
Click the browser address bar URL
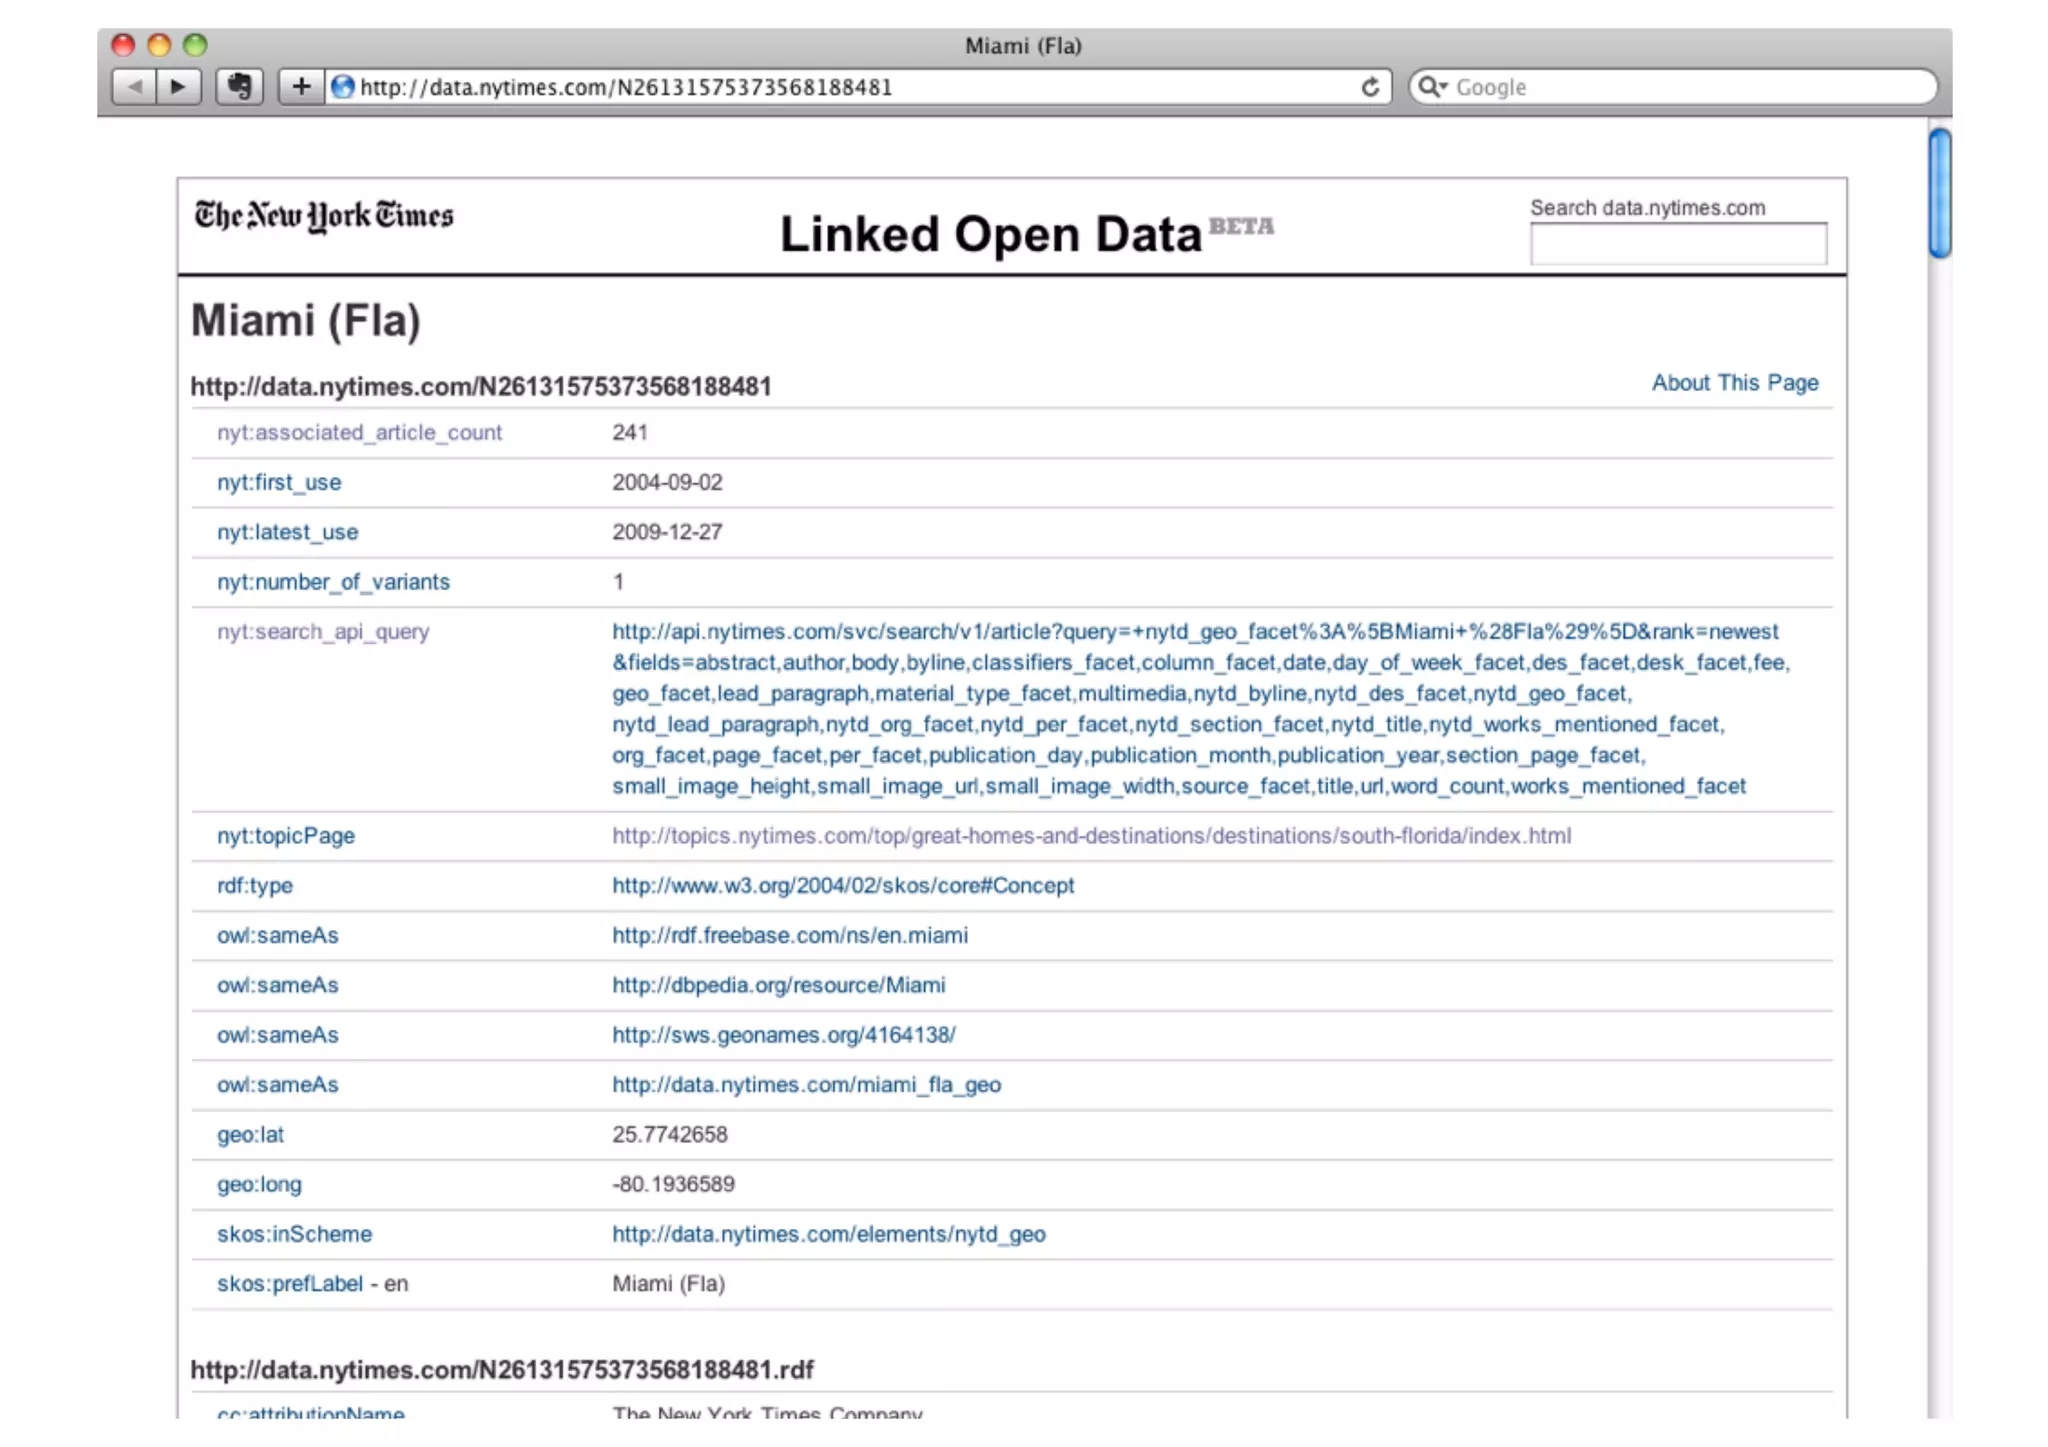[626, 87]
